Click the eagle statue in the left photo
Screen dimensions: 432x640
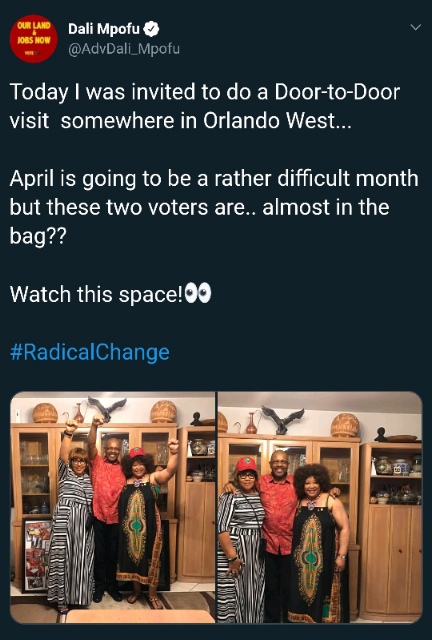107,409
